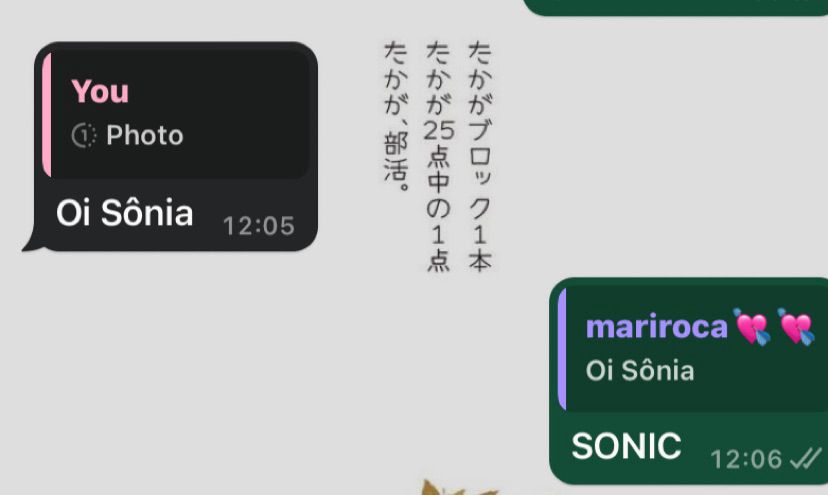Click the pink quote bar in the dark bubble

pyautogui.click(x=46, y=114)
